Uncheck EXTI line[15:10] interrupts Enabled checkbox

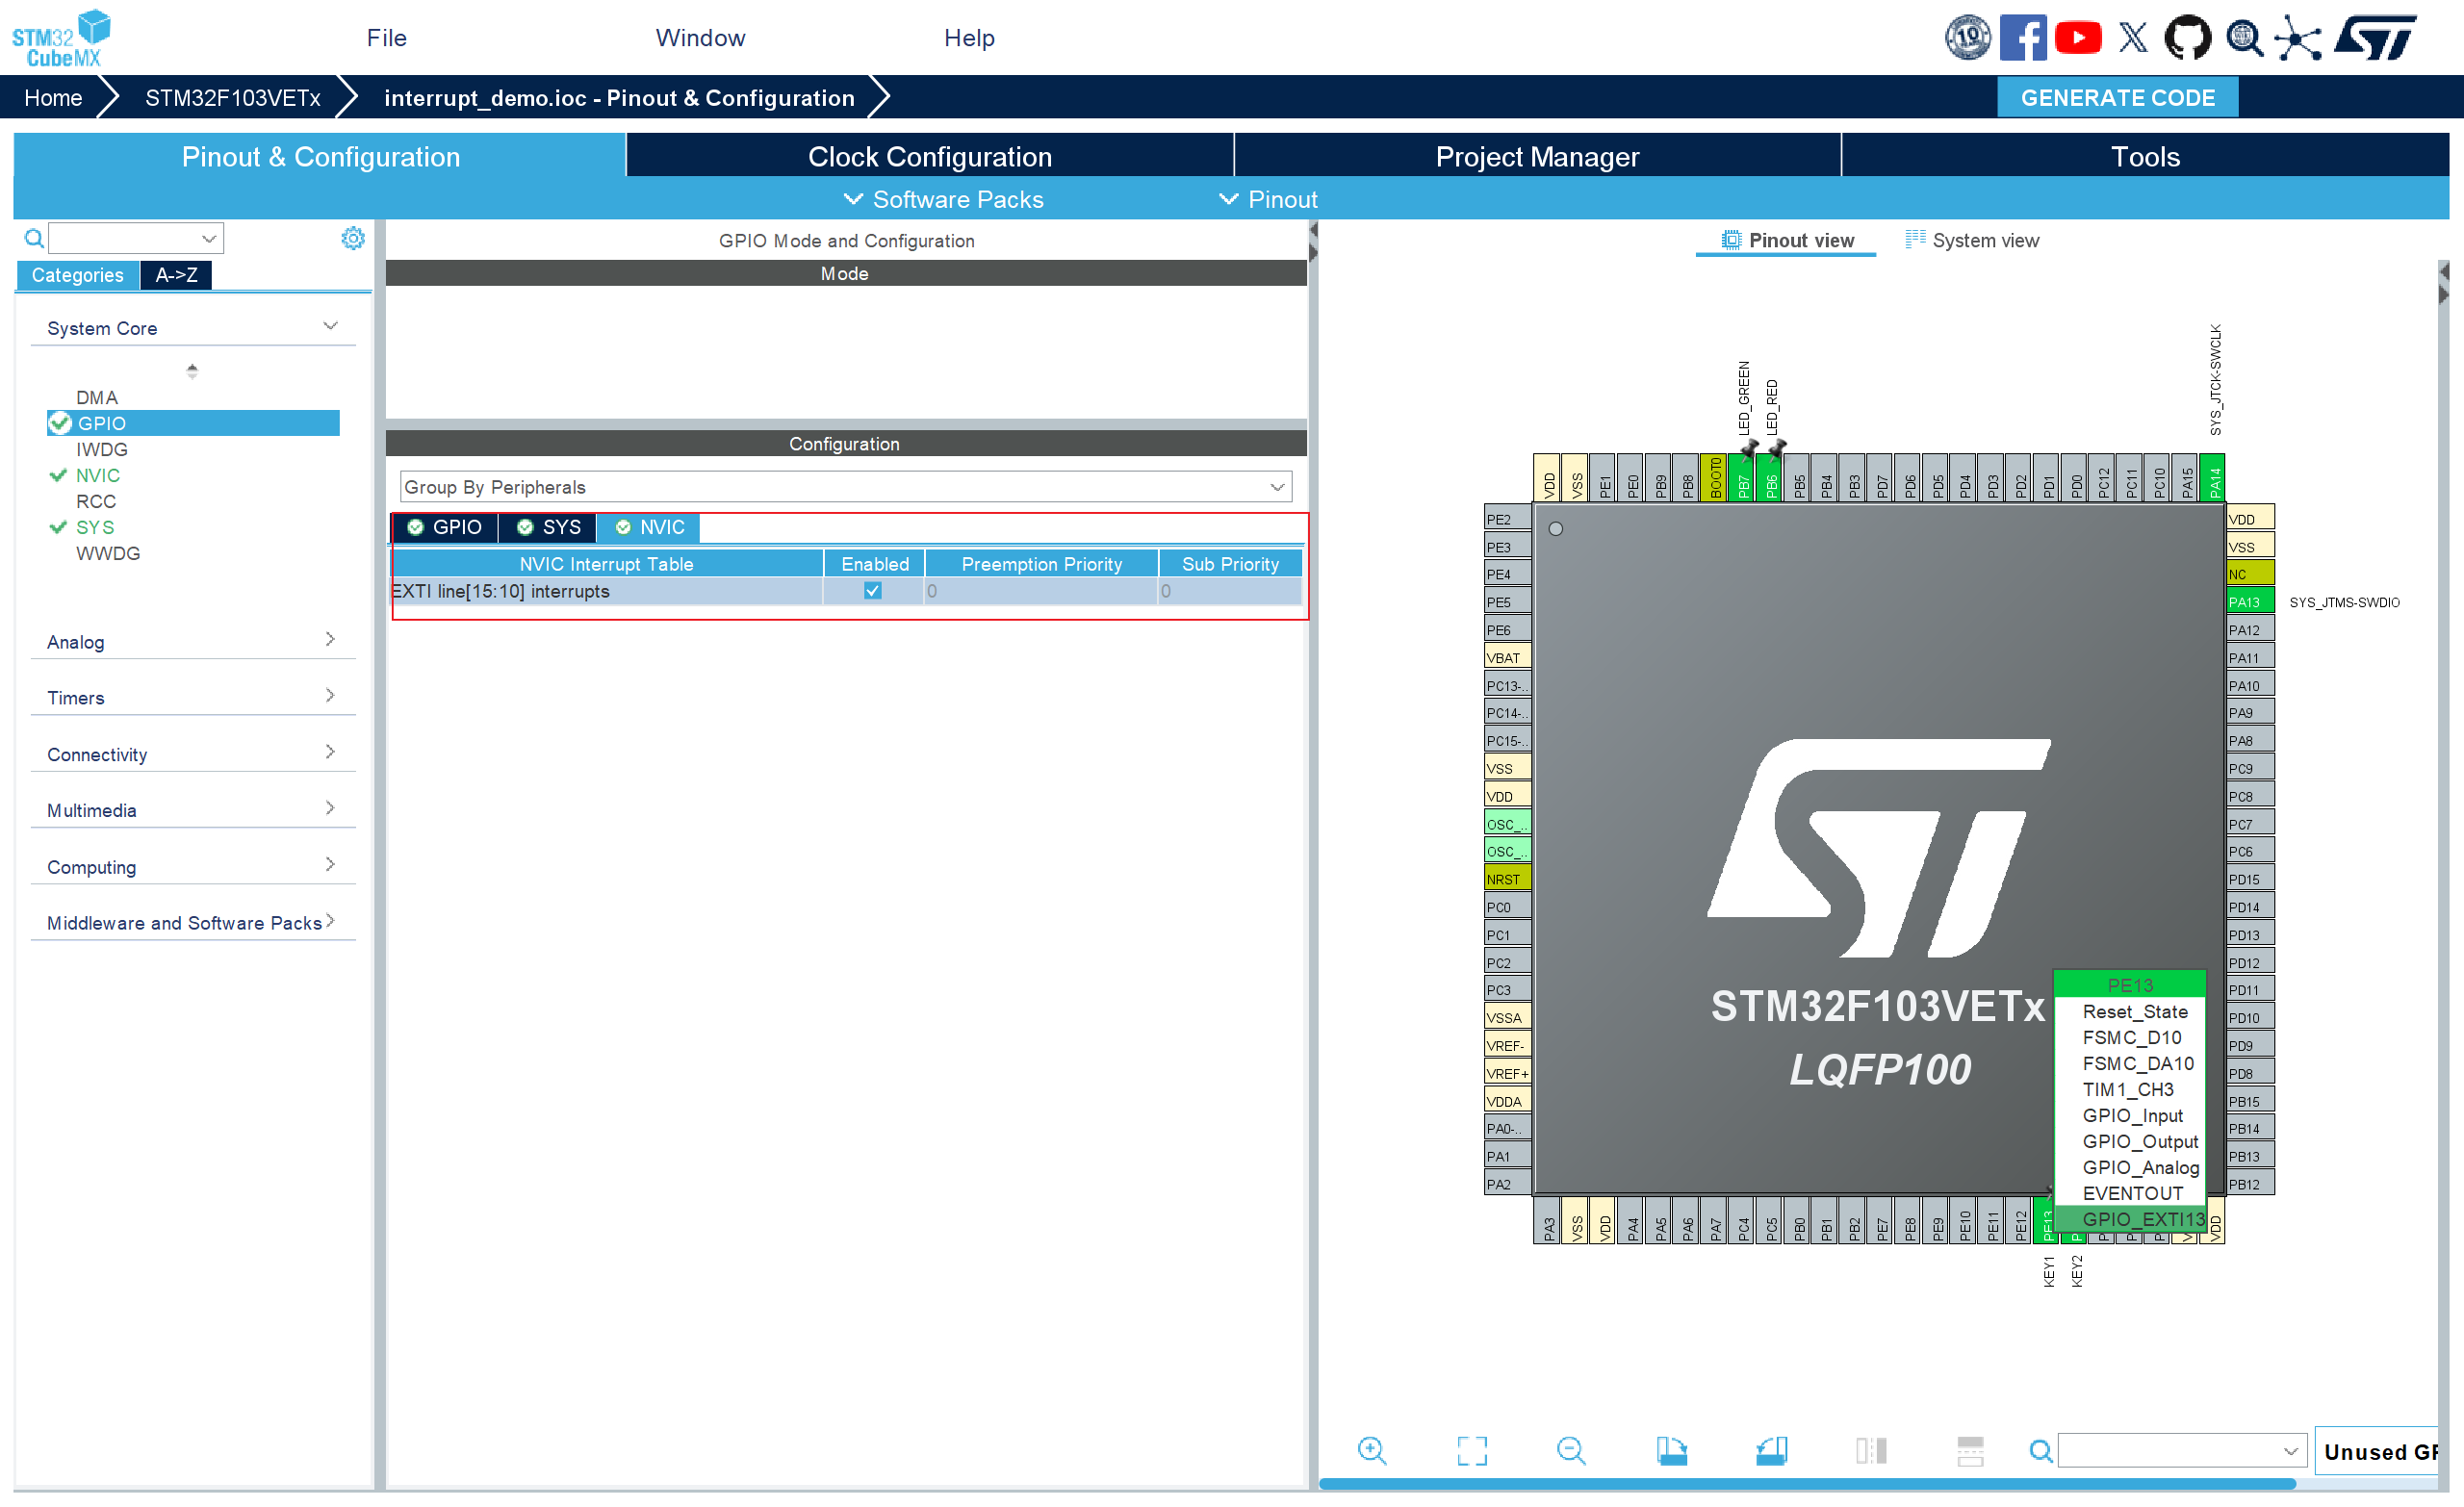point(872,591)
